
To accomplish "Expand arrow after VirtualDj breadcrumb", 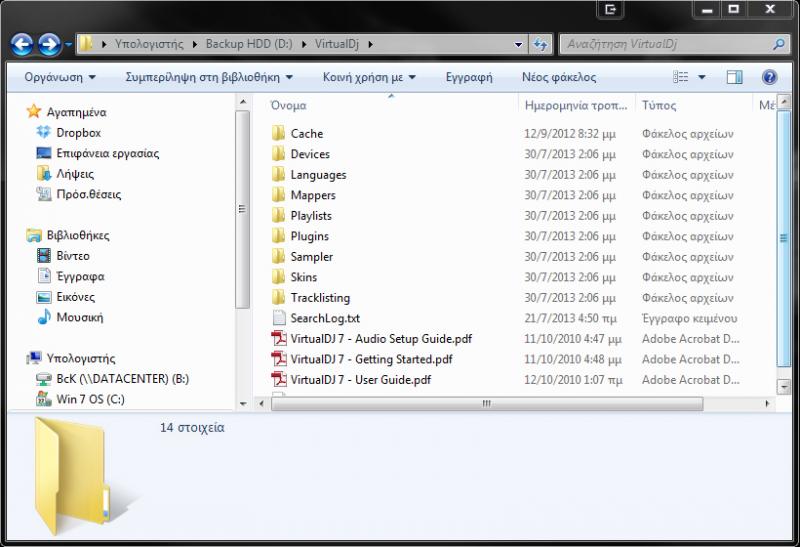I will 370,44.
